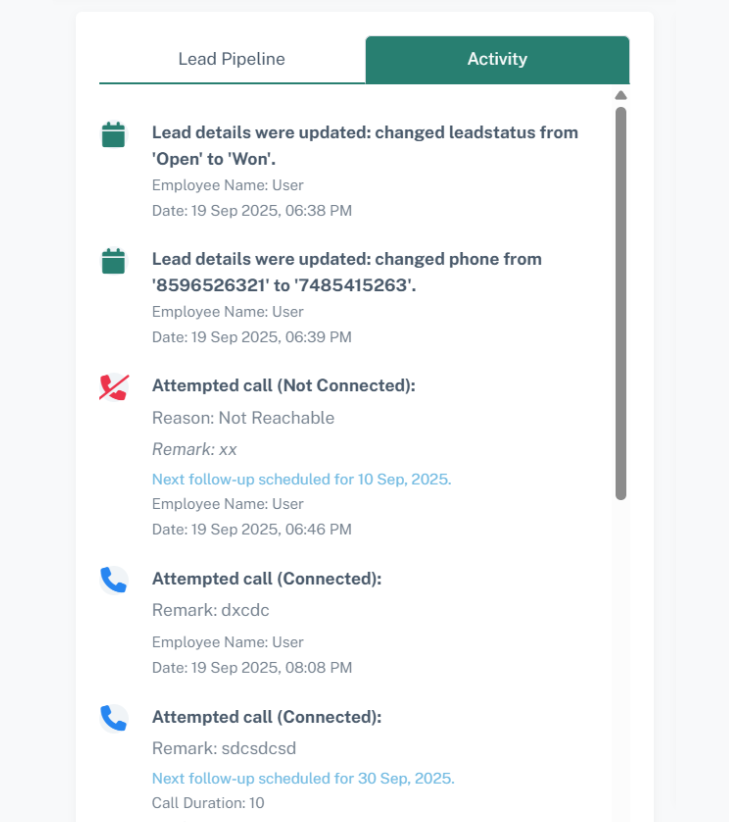Click phone icon next to dxcdc call

[x=113, y=580]
